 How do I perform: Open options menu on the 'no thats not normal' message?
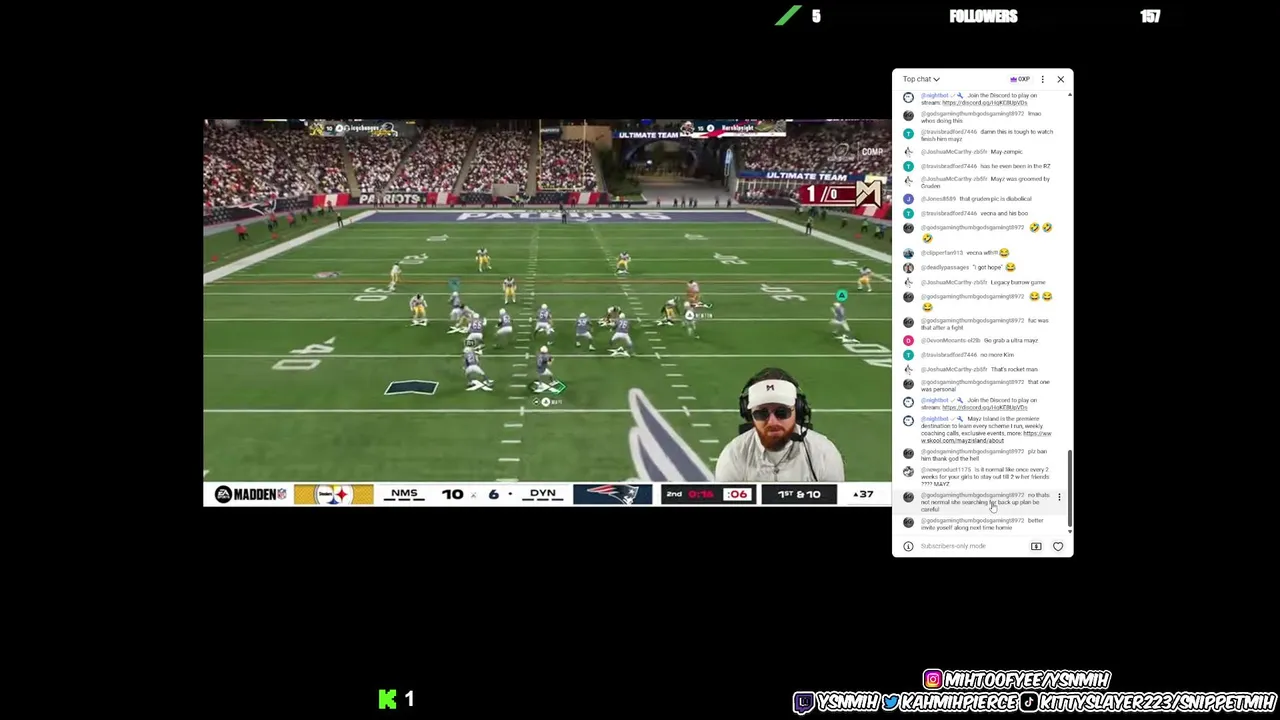point(1059,497)
